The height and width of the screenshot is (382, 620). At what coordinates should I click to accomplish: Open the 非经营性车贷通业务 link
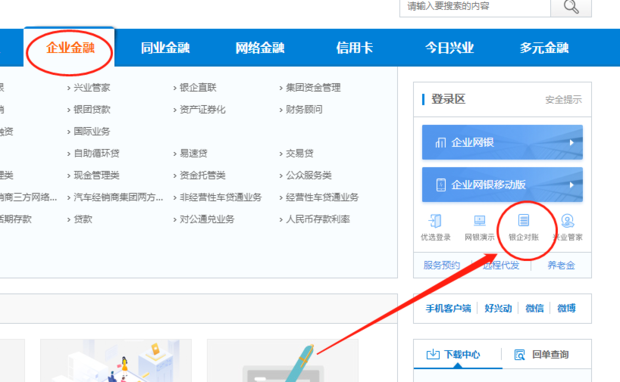pos(221,197)
